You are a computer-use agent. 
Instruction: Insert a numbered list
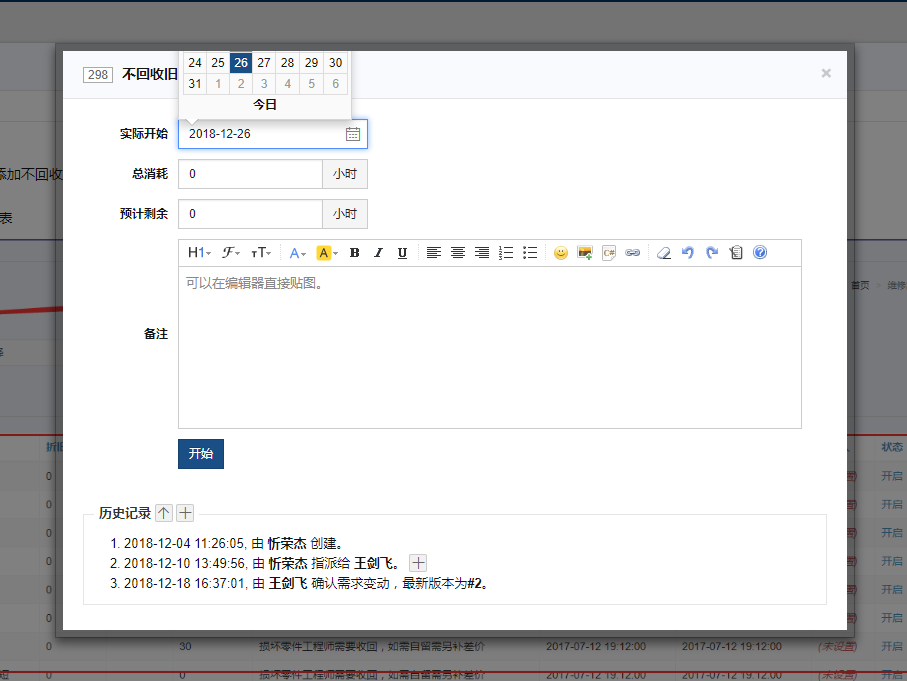click(506, 253)
